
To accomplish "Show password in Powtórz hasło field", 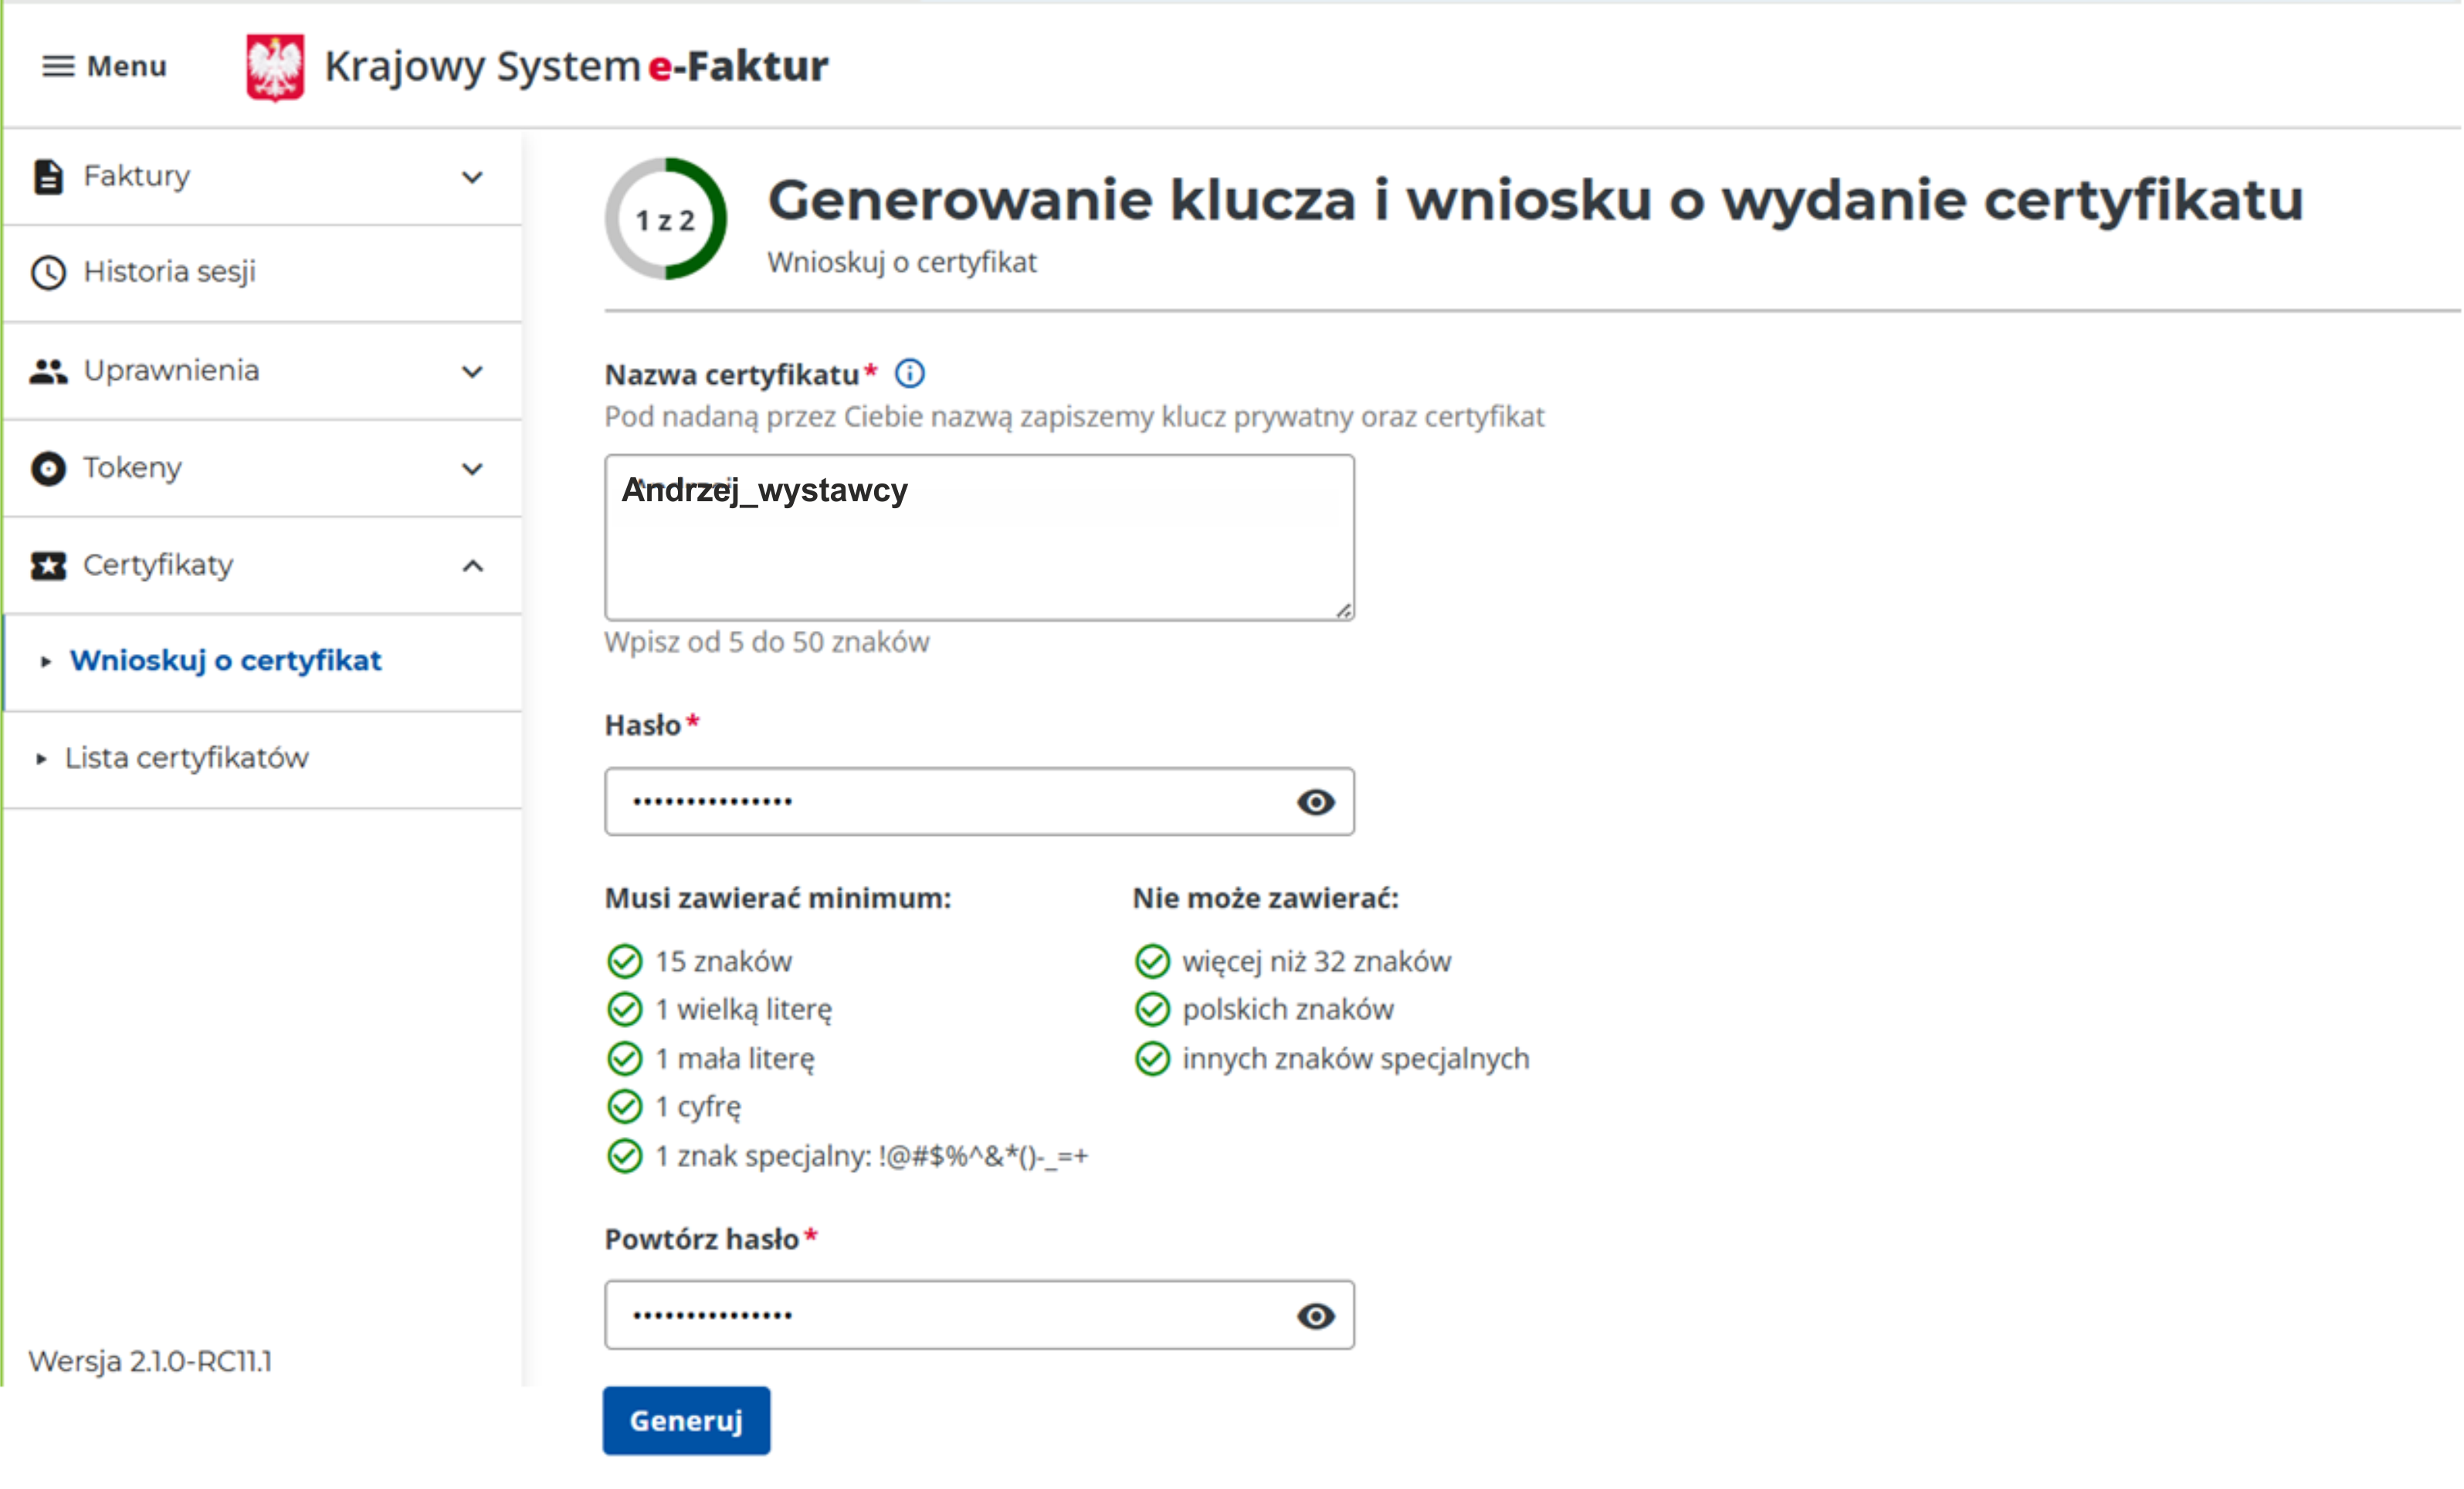I will pos(1315,1316).
